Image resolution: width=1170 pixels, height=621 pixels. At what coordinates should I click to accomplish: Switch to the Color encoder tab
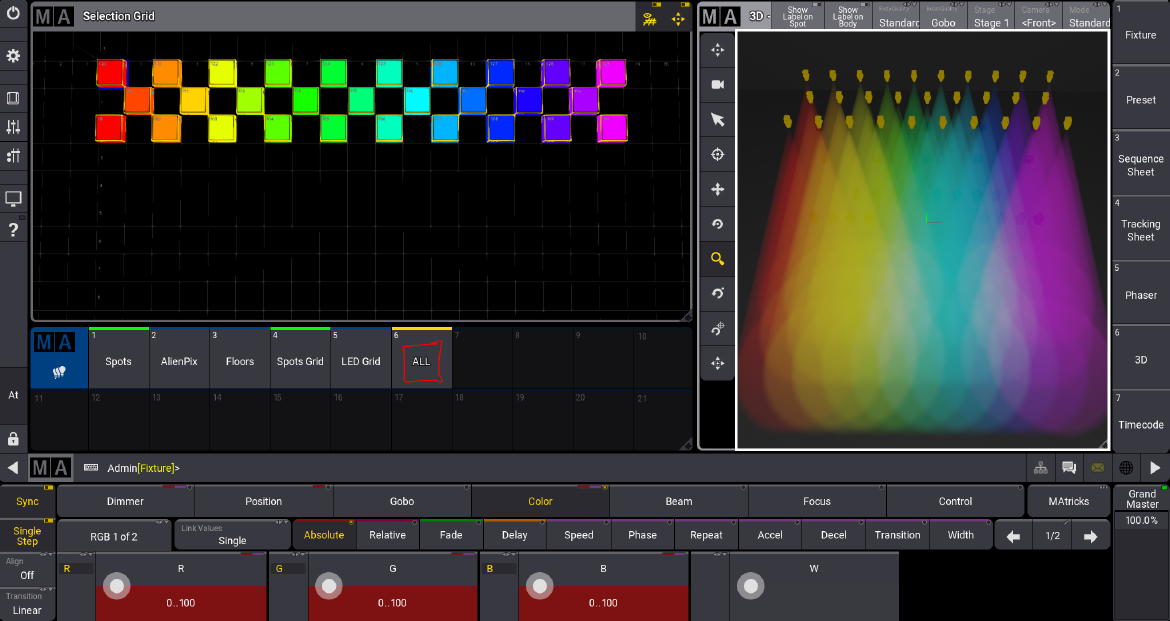tap(540, 501)
